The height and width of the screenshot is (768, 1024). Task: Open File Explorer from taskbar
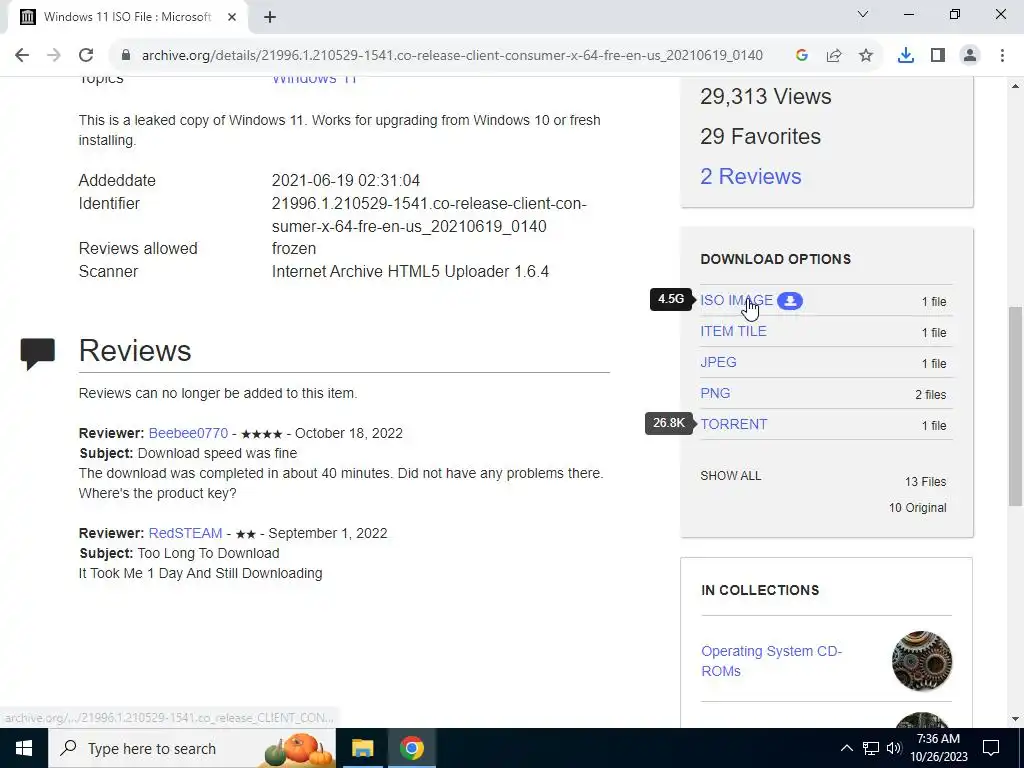[362, 748]
